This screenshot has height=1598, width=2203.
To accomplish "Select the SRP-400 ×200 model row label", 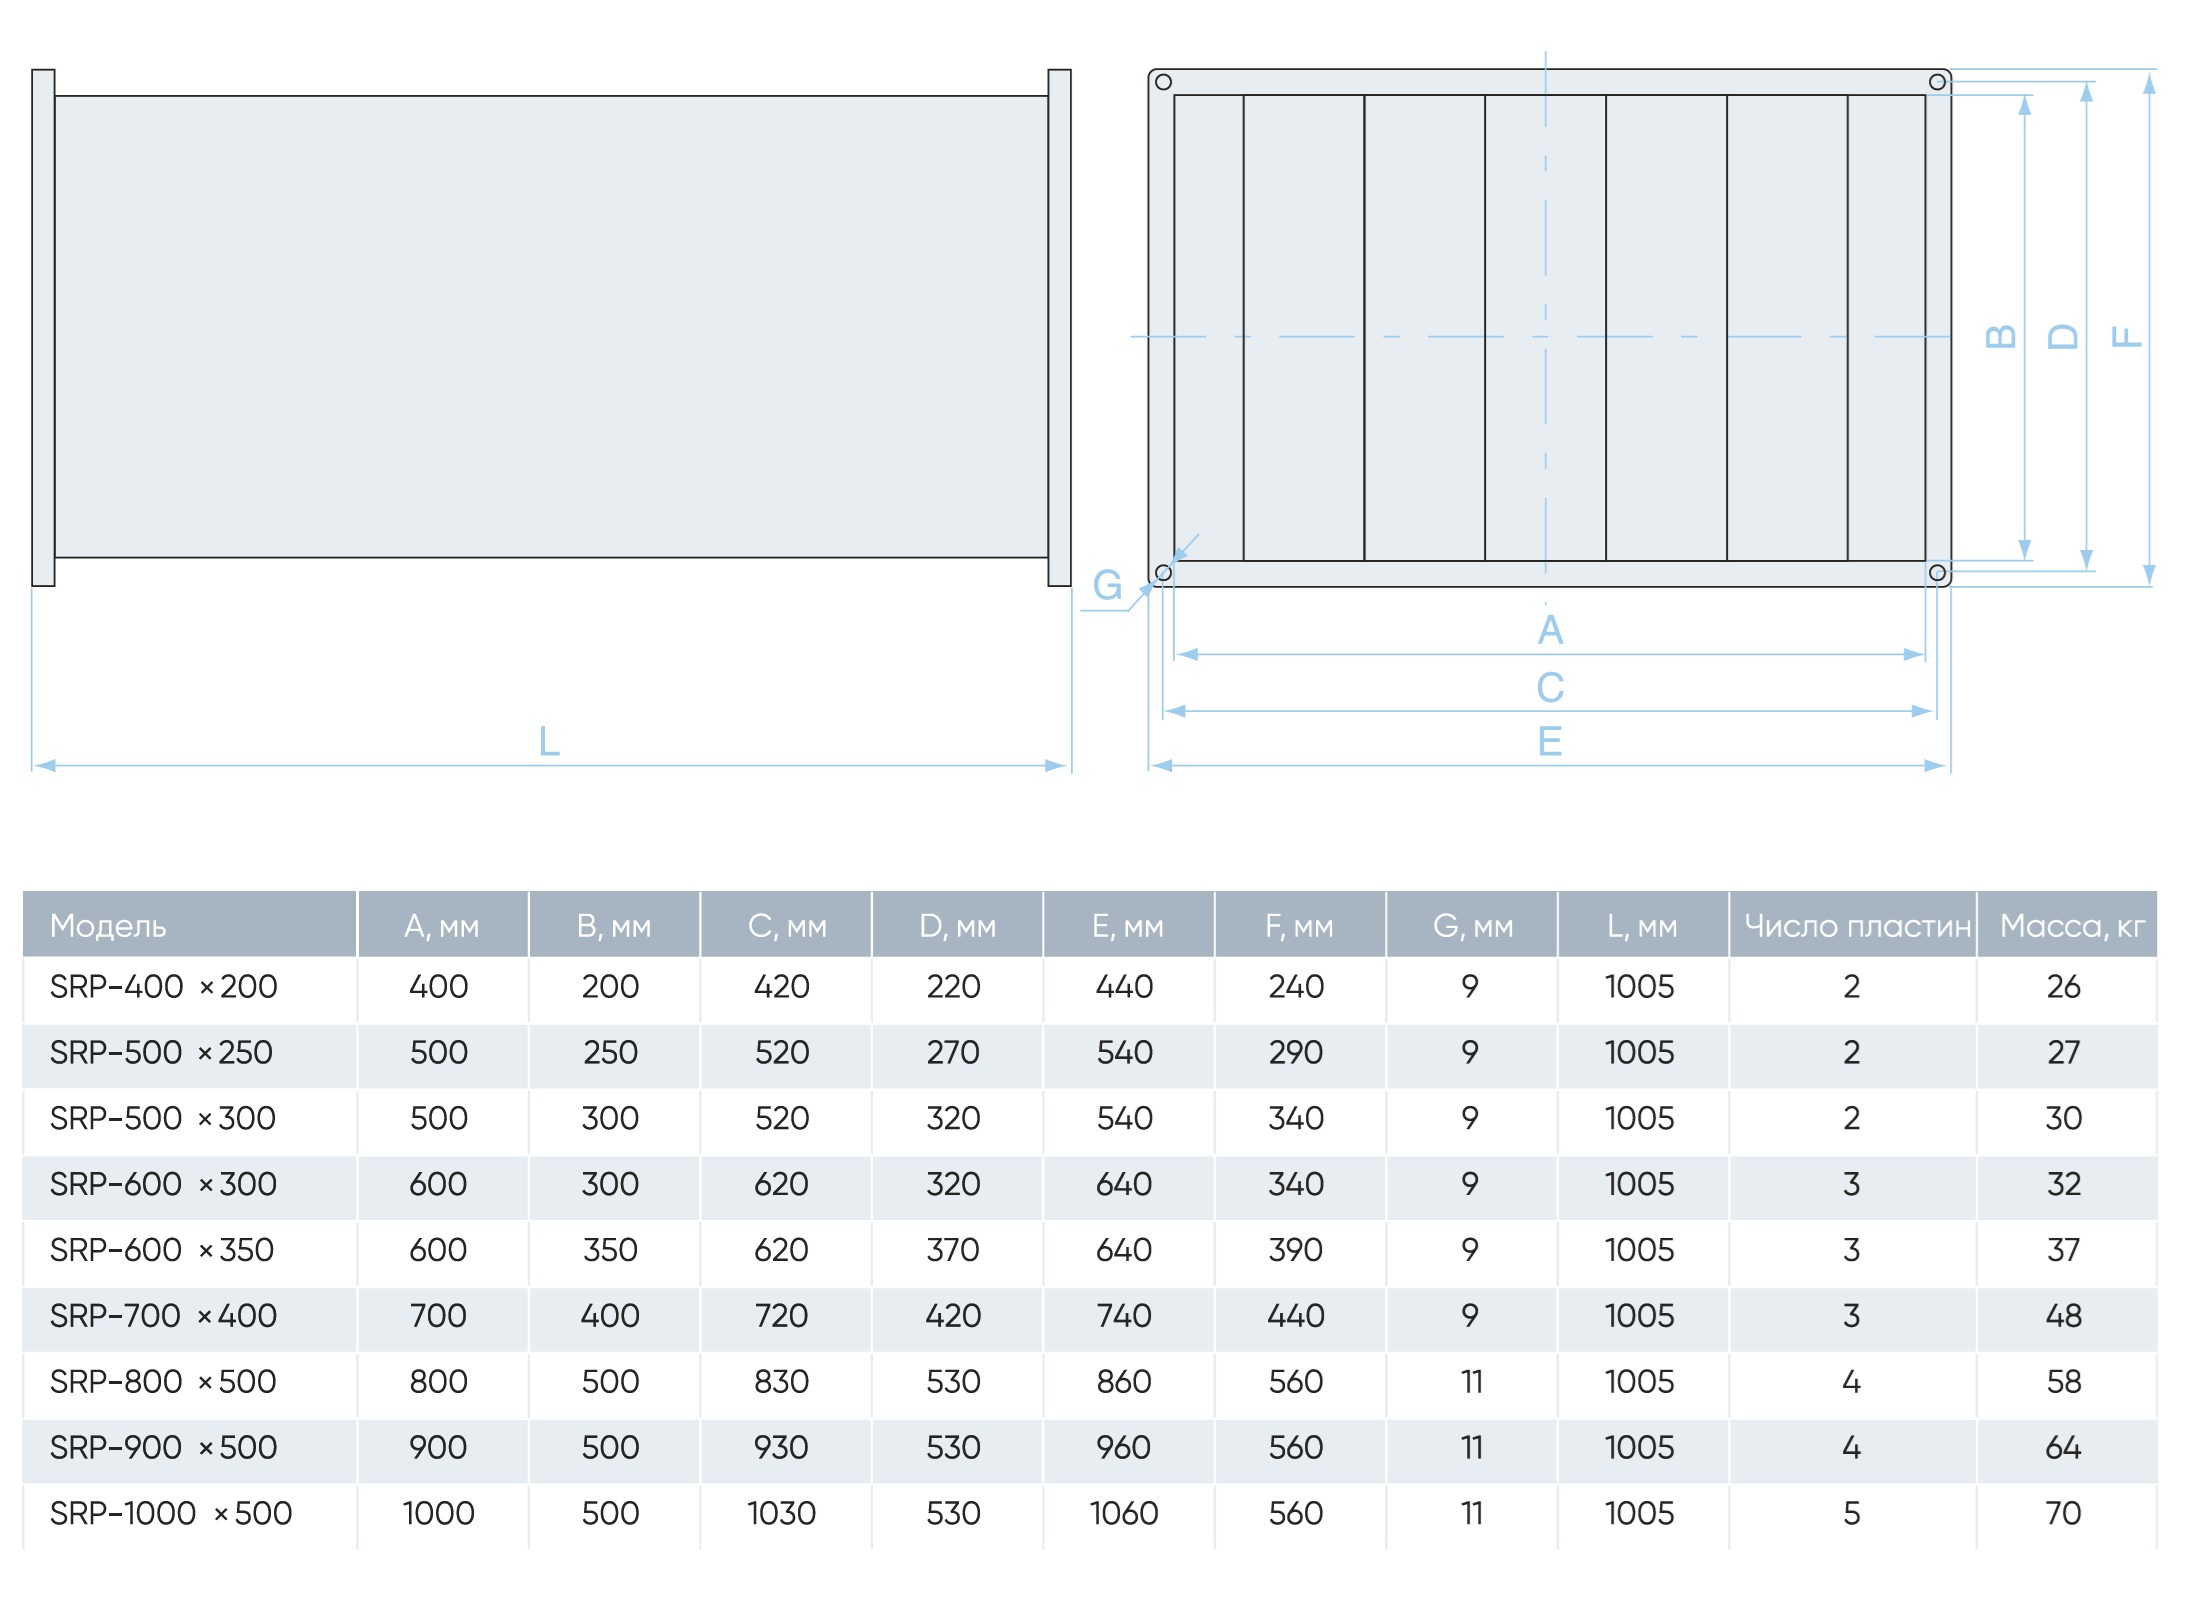I will (164, 986).
